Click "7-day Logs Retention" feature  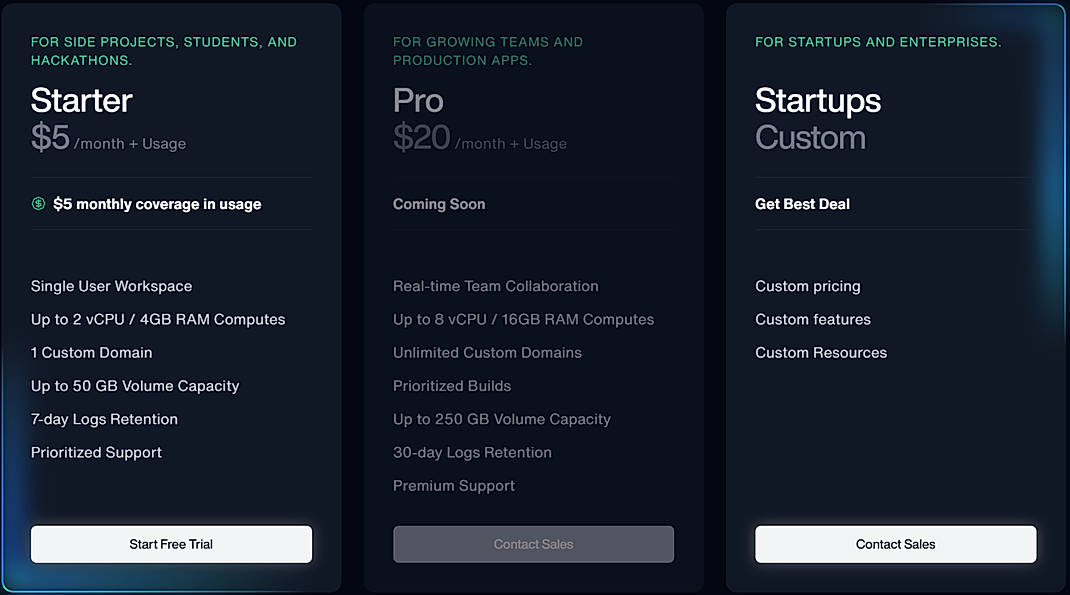tap(104, 419)
